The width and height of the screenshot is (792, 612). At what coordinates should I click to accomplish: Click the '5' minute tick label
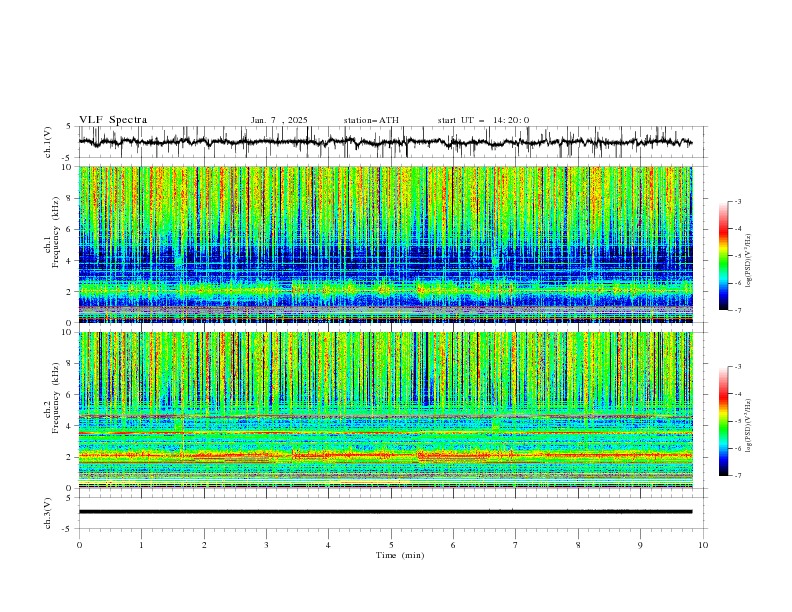coord(391,545)
